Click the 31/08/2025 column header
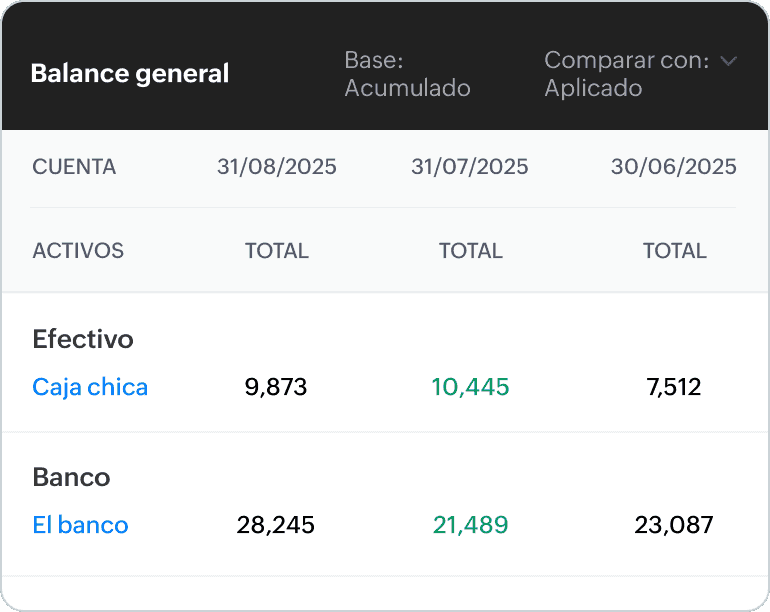 [x=276, y=167]
